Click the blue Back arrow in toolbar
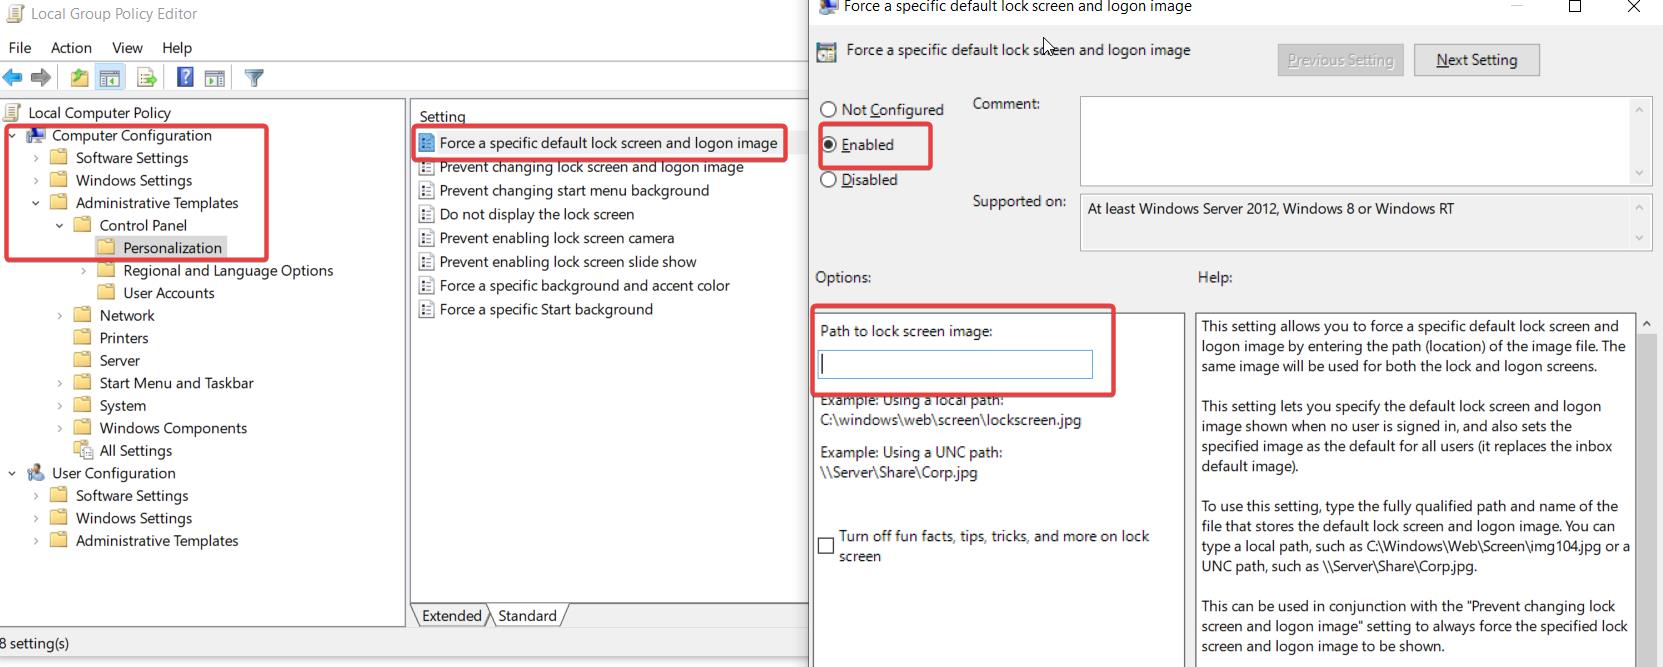1663x667 pixels. [13, 78]
